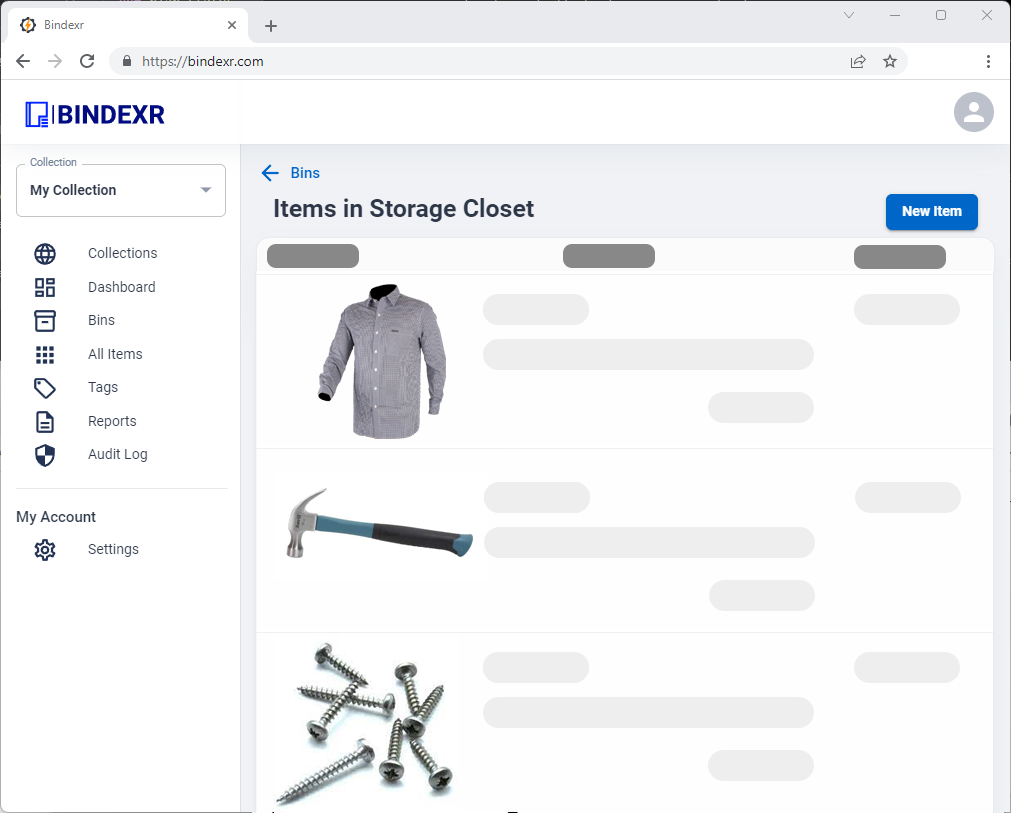Open the Reports document icon
Viewport: 1011px width, 813px height.
44,422
